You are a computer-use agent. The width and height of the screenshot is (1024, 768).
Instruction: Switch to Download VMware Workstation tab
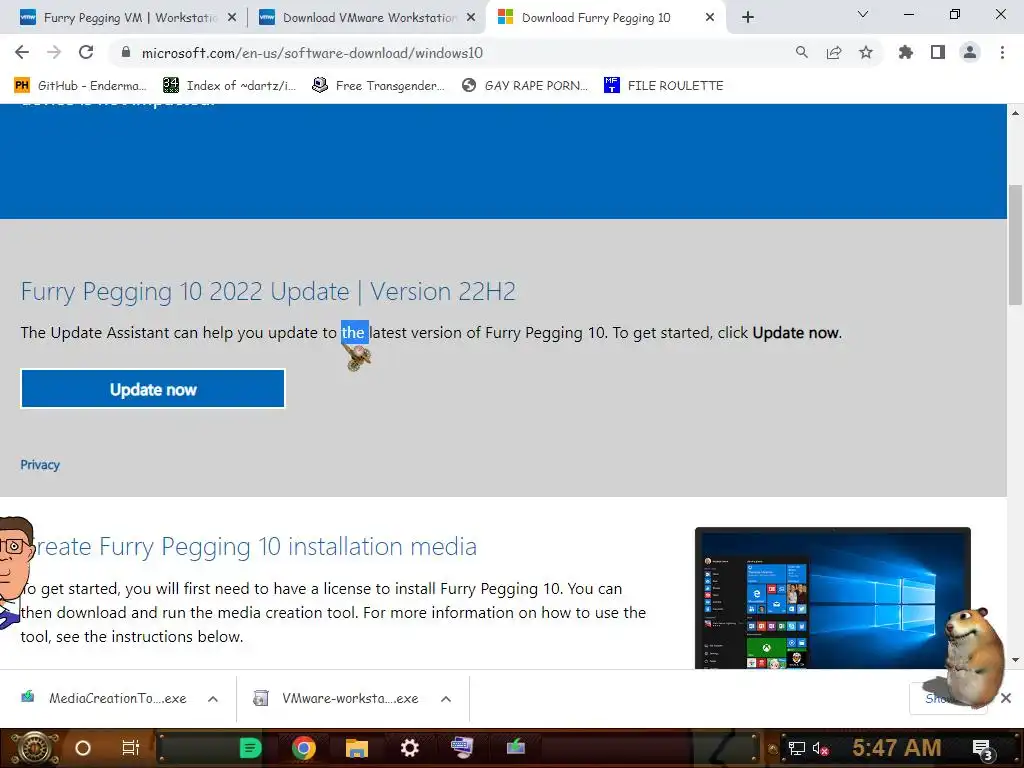(x=367, y=18)
